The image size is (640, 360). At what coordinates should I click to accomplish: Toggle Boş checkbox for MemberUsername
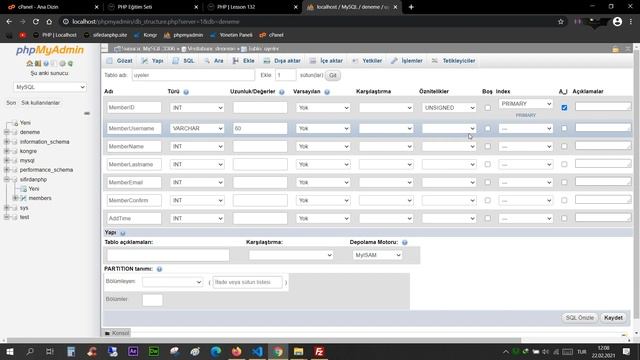[488, 129]
